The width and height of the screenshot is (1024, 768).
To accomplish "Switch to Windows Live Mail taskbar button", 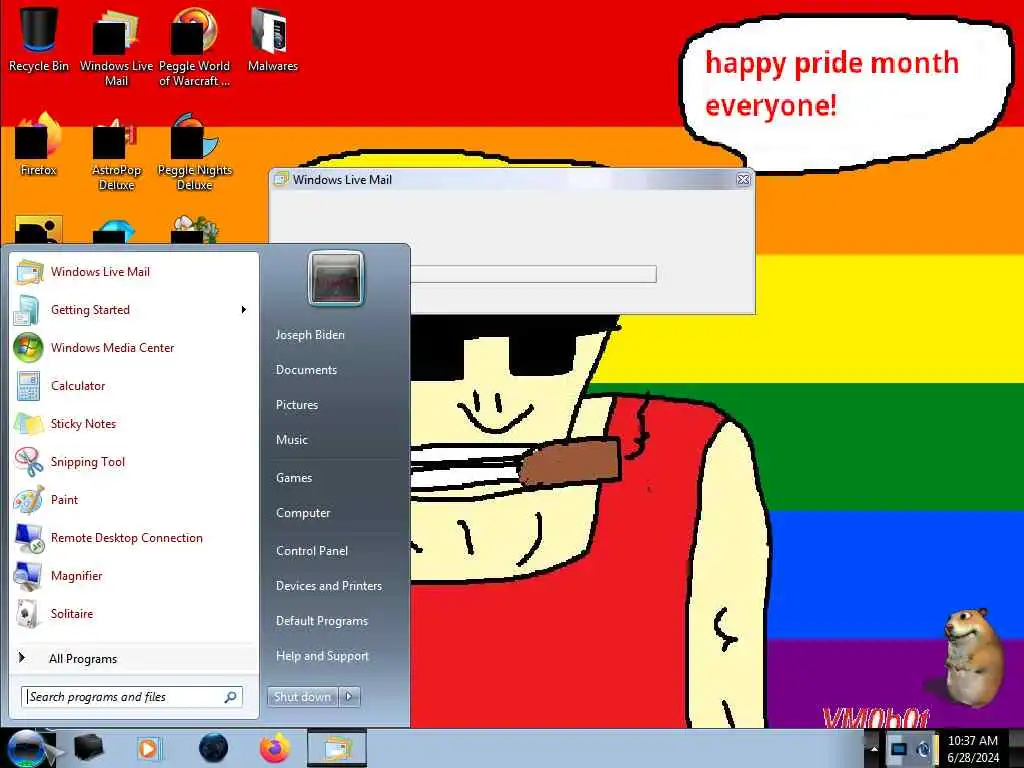I will (x=336, y=748).
